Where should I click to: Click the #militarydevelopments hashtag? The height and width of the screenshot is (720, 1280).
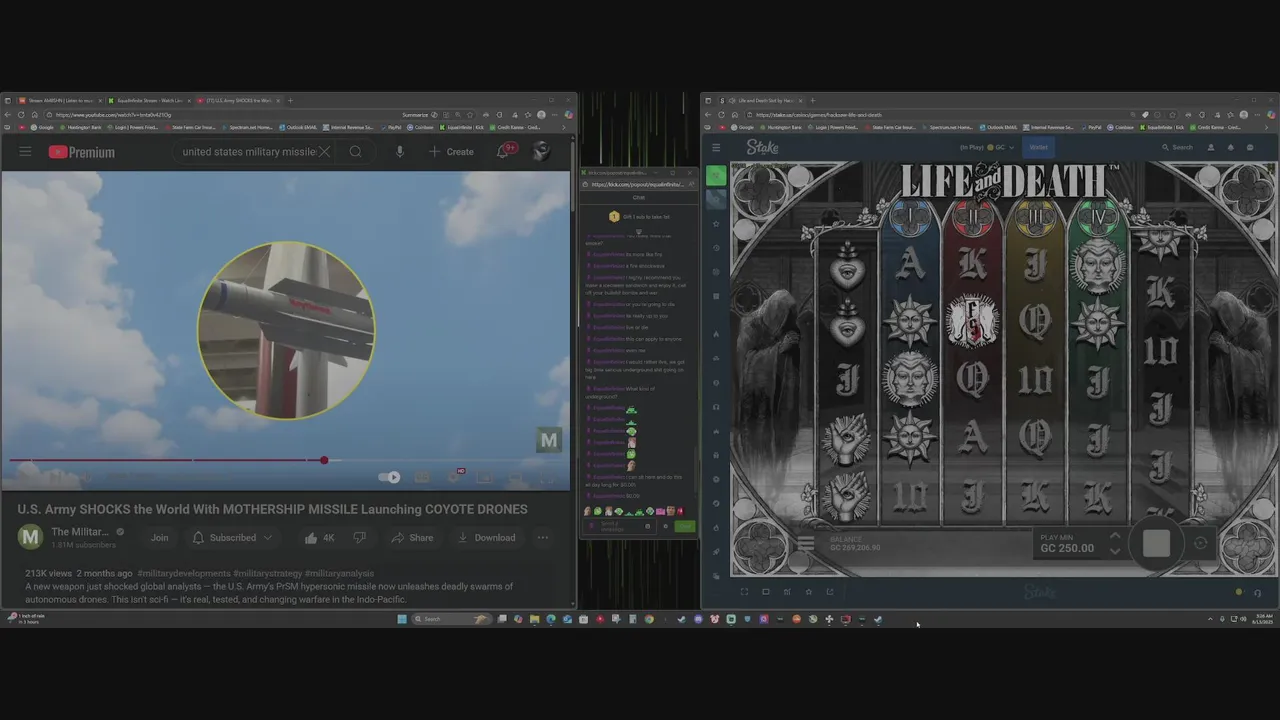[x=184, y=573]
